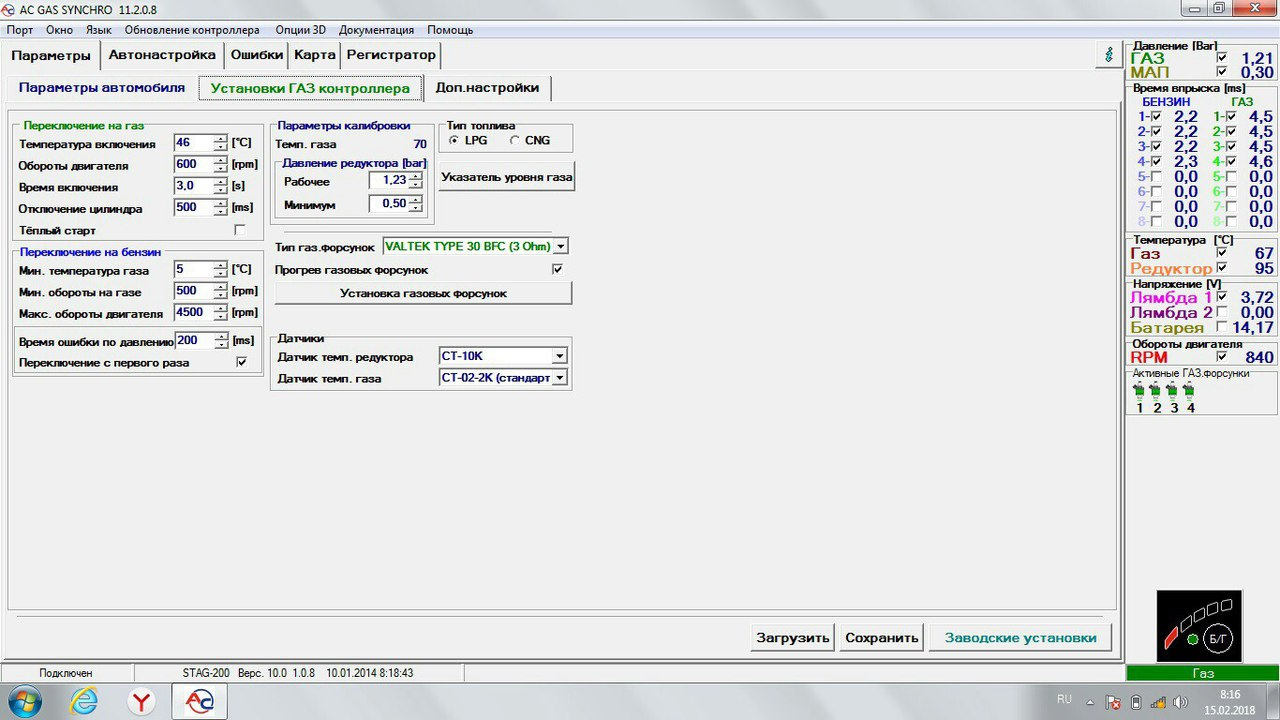Image resolution: width=1280 pixels, height=720 pixels.
Task: Open the Windows Start menu
Action: click(24, 701)
